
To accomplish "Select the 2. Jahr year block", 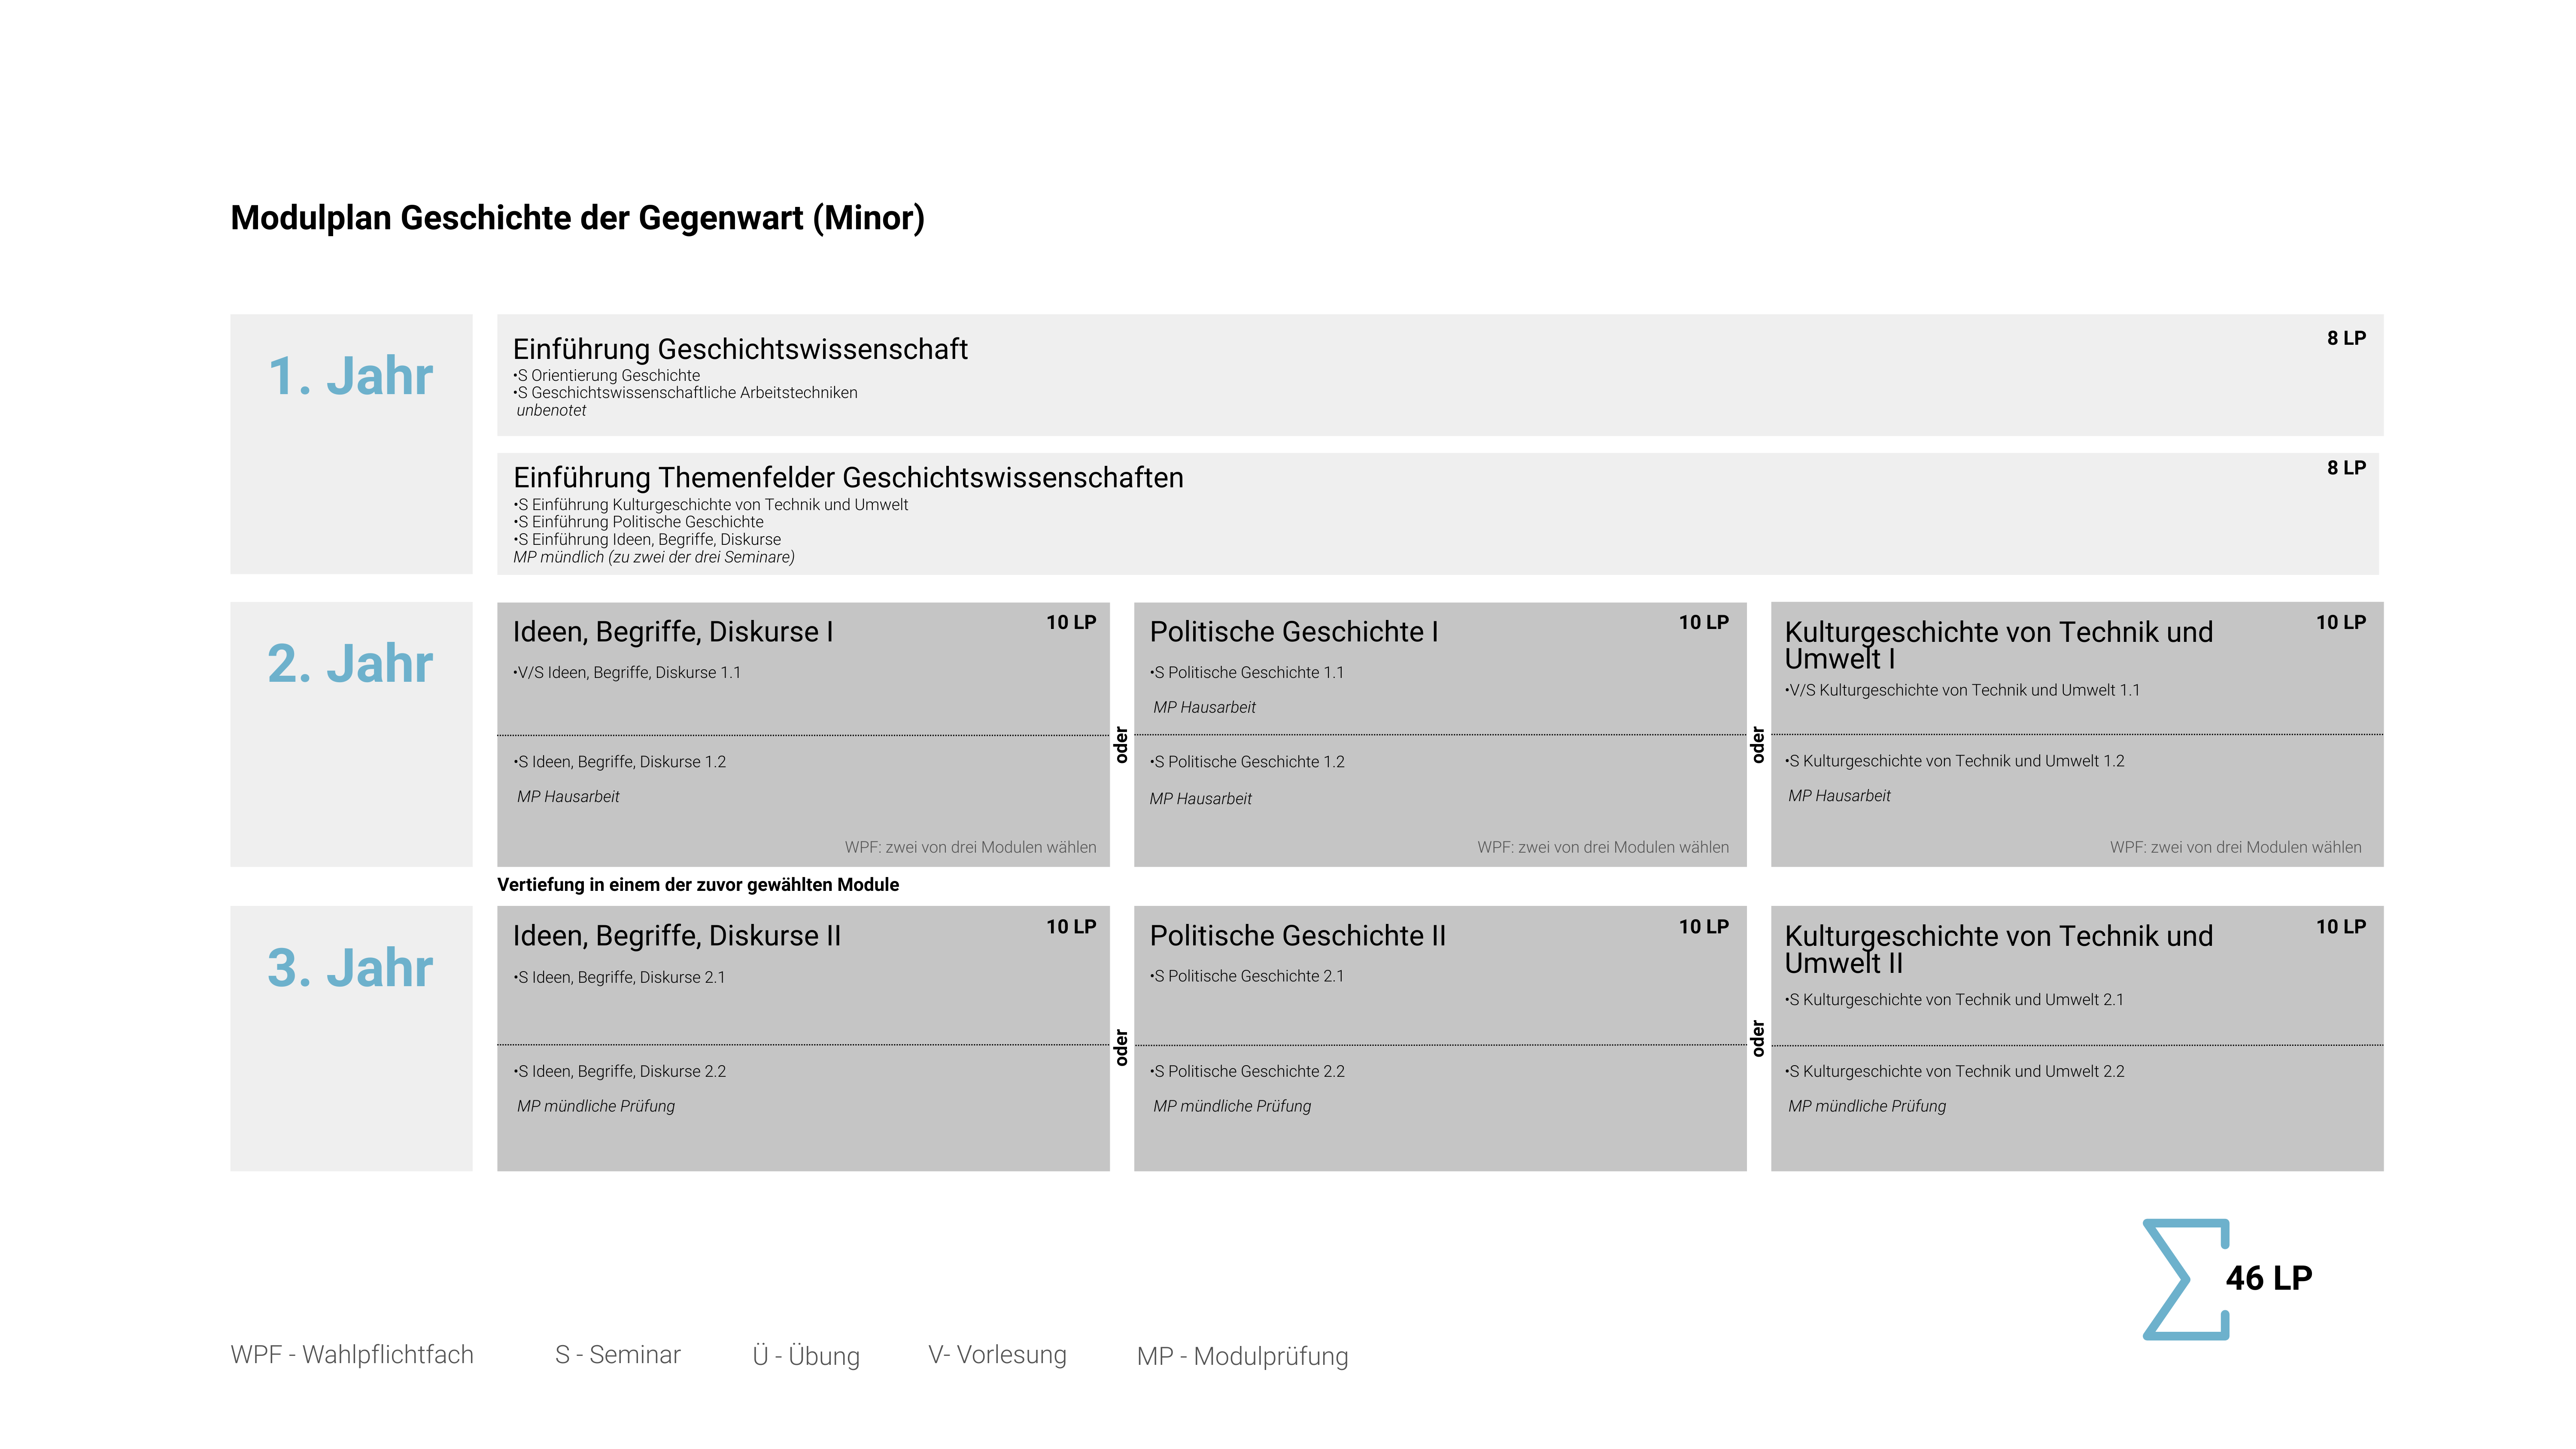I will click(351, 734).
